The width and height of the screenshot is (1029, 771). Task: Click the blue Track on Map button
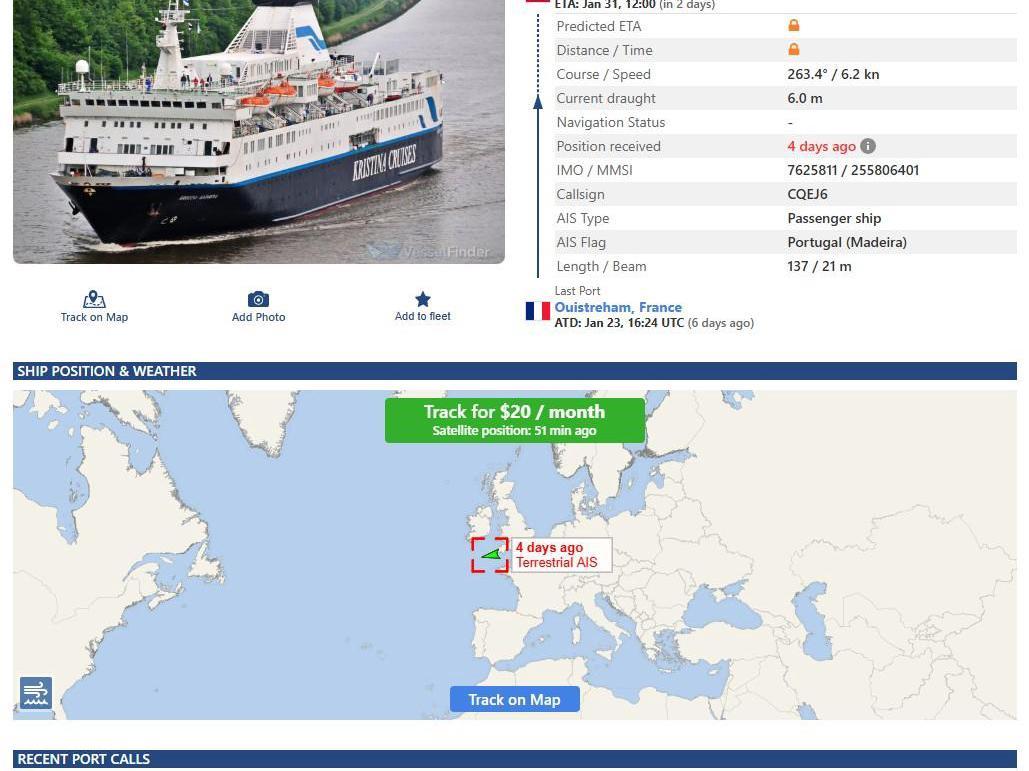pyautogui.click(x=514, y=699)
